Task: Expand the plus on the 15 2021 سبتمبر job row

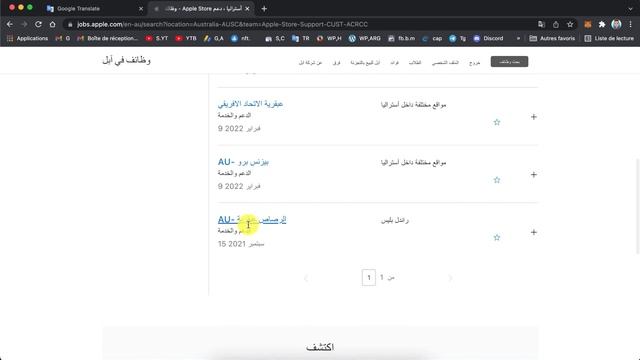Action: pos(533,232)
